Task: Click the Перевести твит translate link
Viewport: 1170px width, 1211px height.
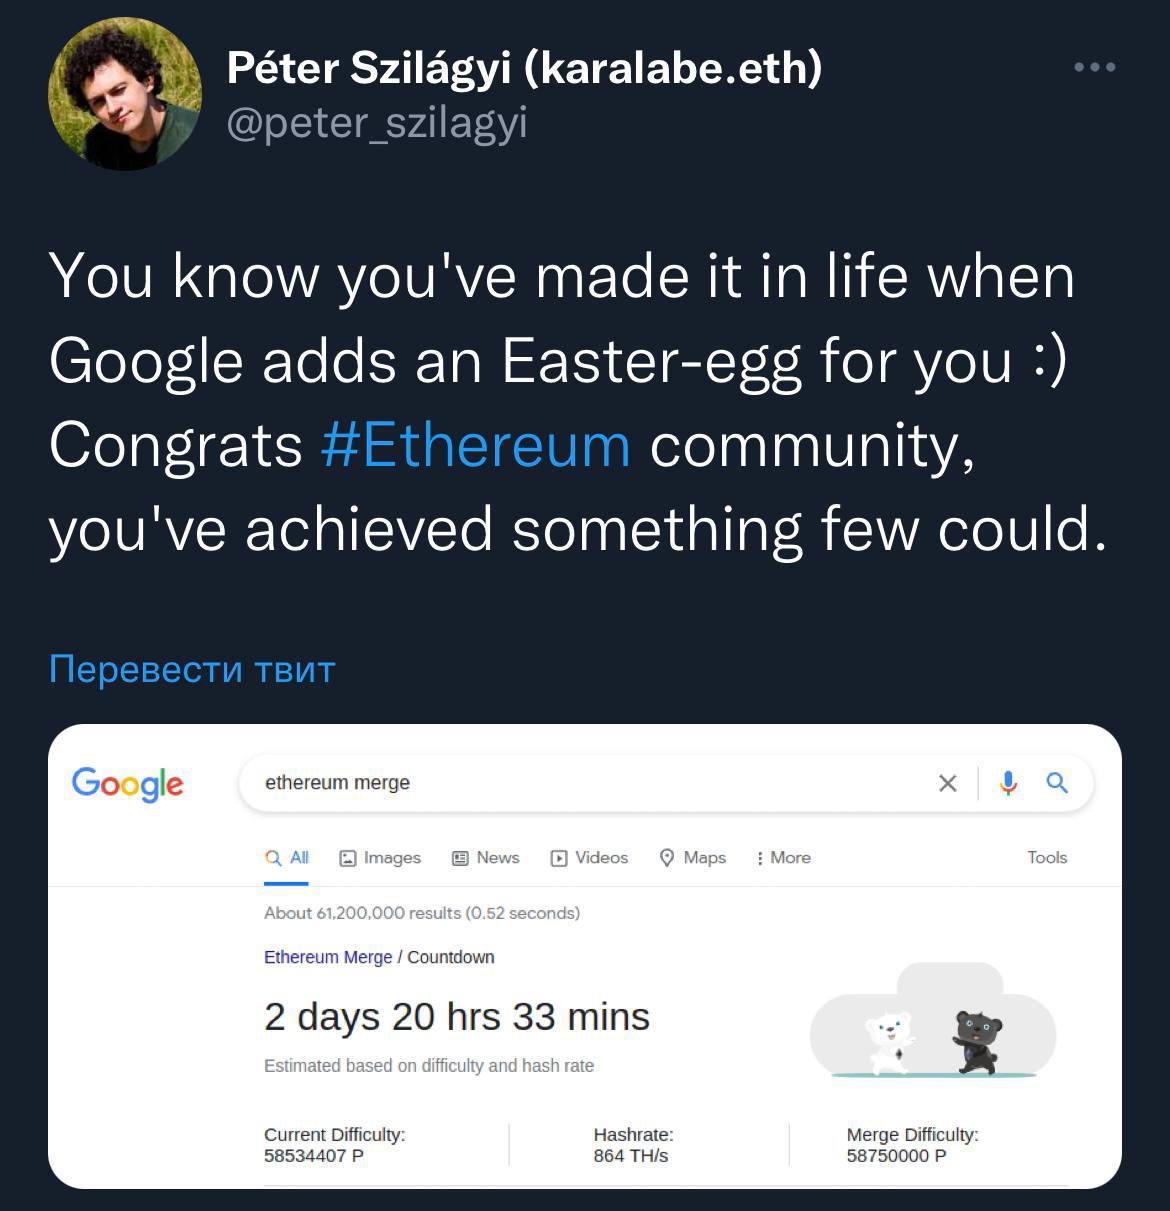Action: coord(192,669)
